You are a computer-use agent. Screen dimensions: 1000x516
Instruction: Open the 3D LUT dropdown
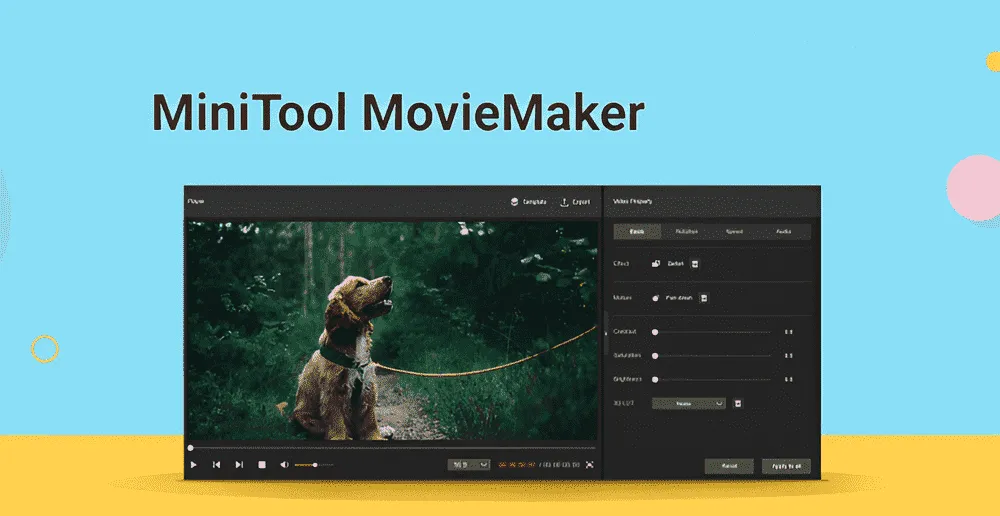[689, 403]
